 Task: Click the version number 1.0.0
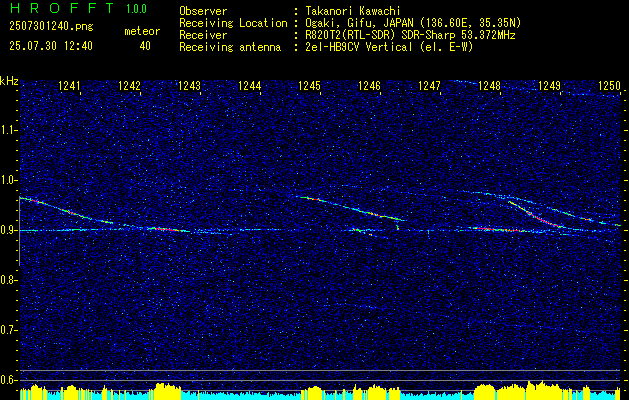tap(136, 9)
